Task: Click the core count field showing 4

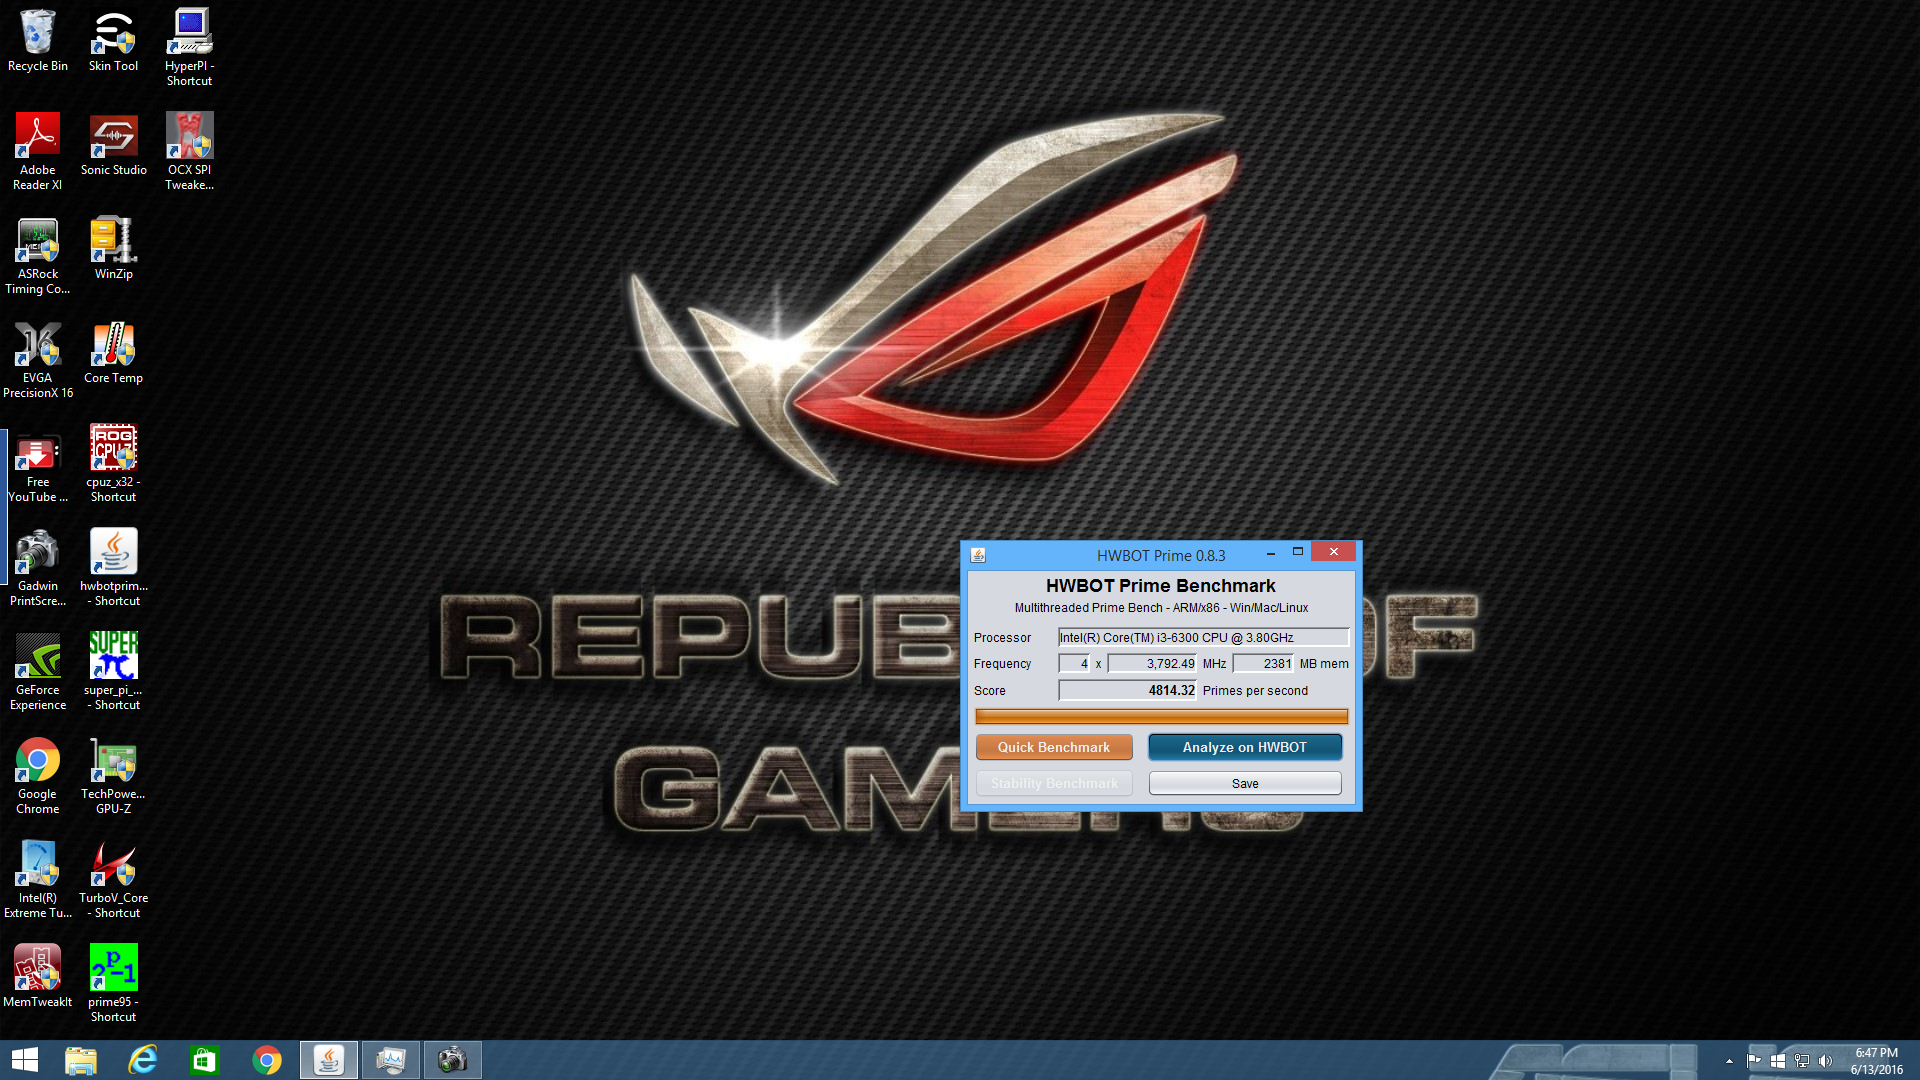Action: [1074, 663]
